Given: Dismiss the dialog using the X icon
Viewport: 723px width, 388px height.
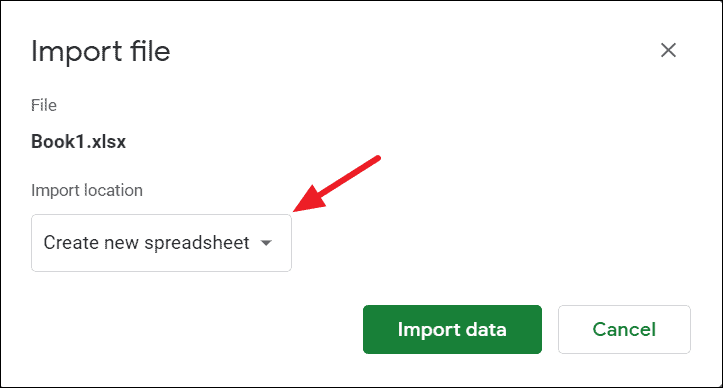Looking at the screenshot, I should pyautogui.click(x=668, y=50).
